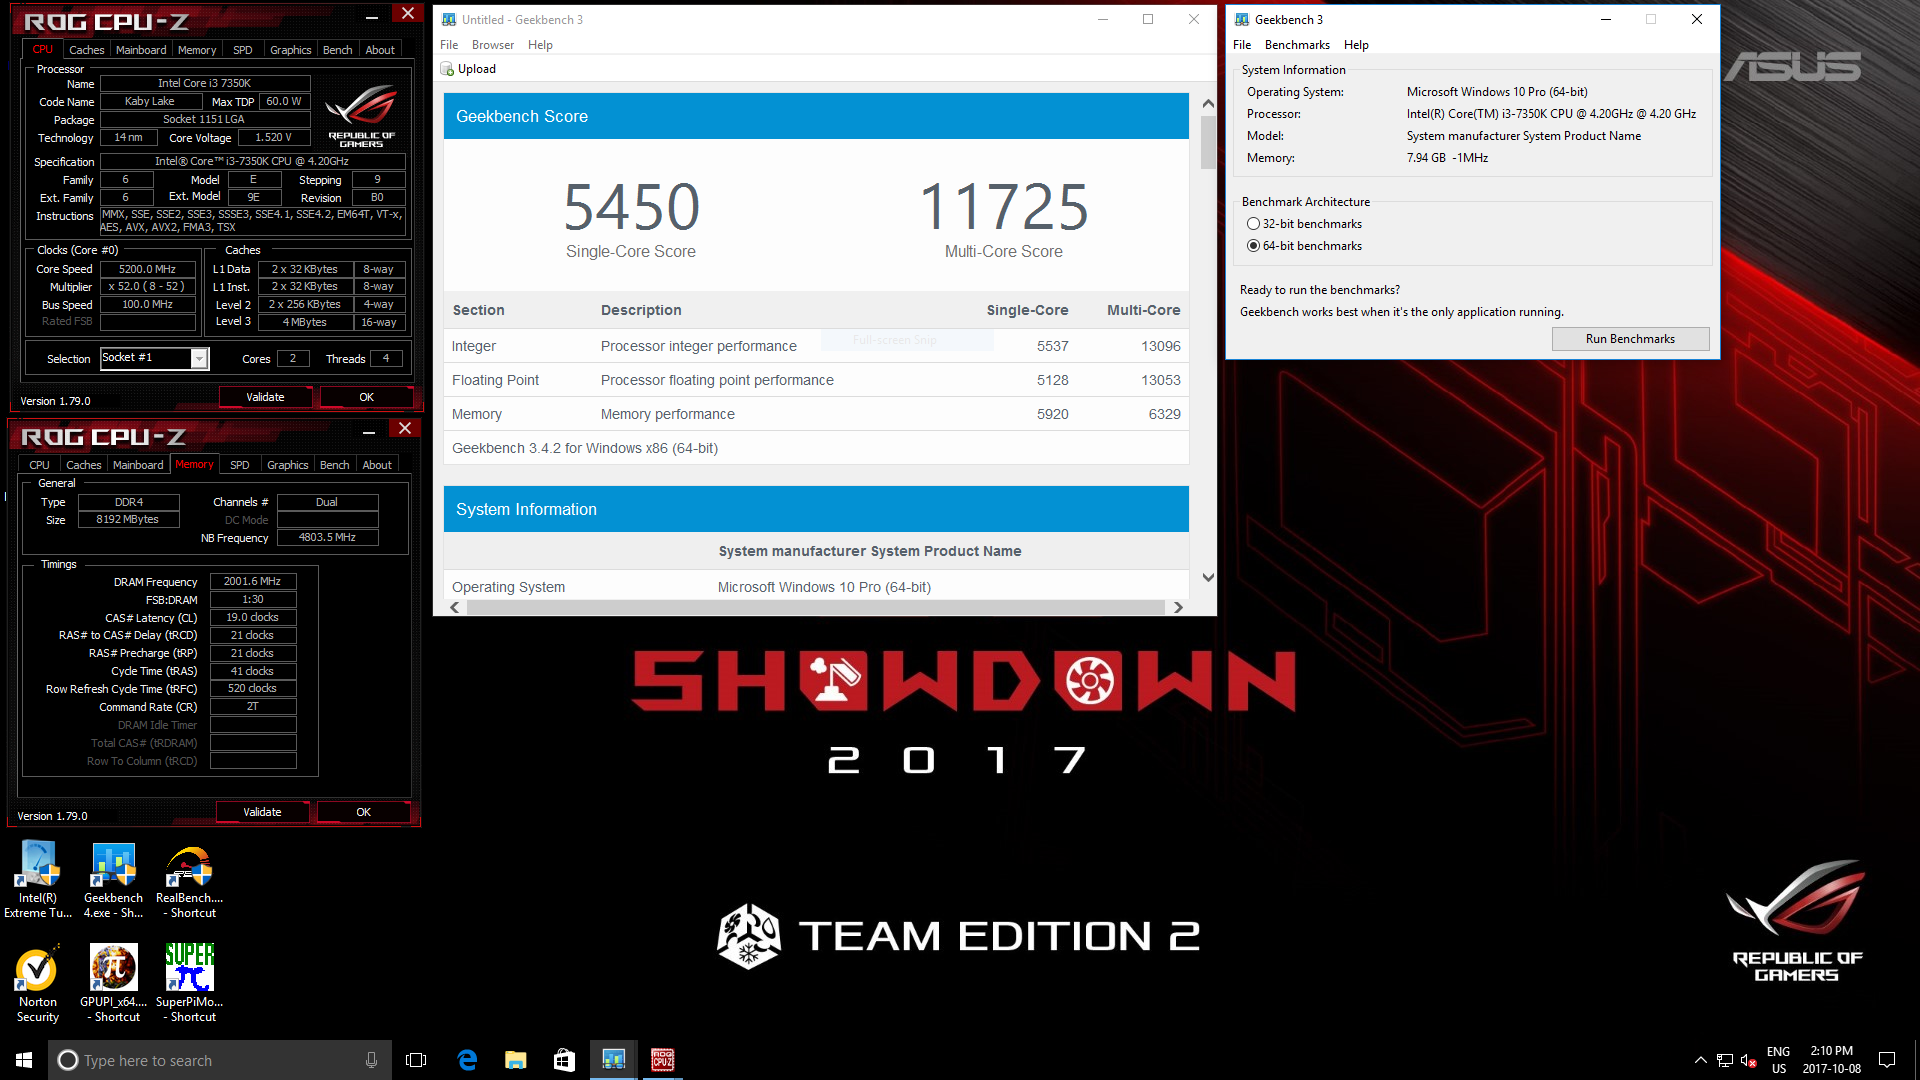Open Geekbench 4.exe desktop shortcut
The image size is (1920, 1080).
point(113,880)
